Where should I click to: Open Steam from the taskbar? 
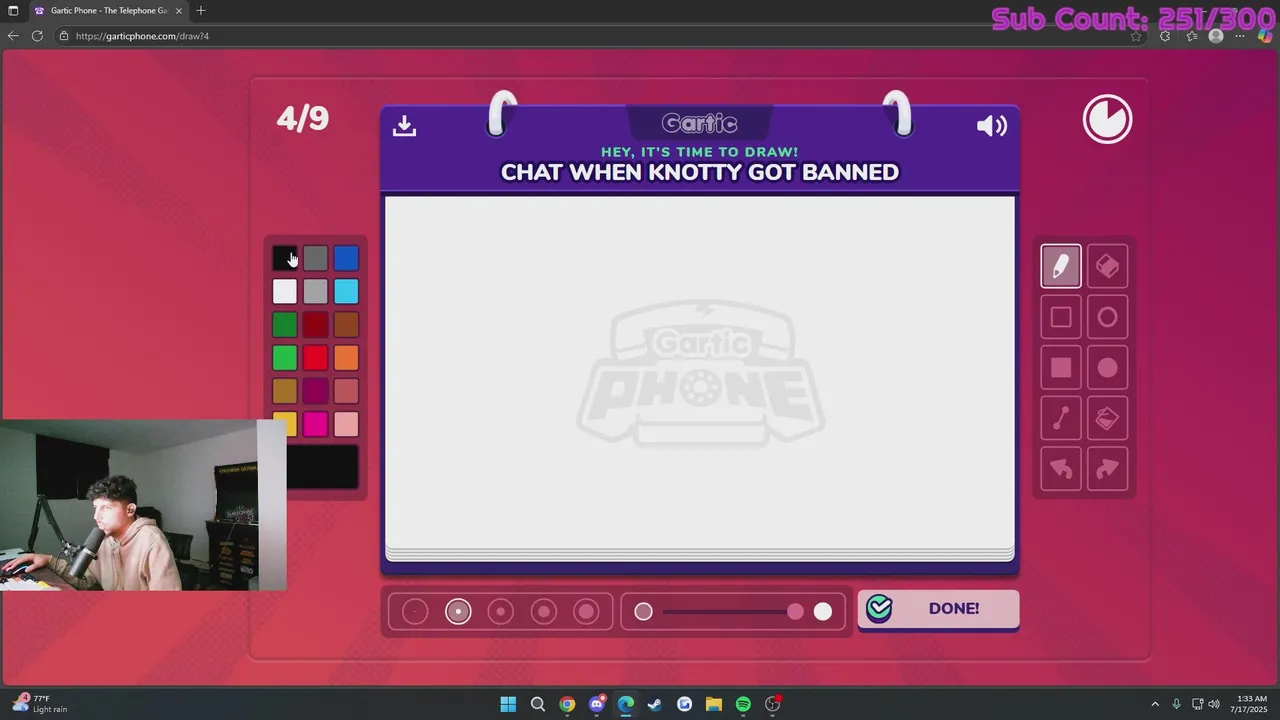(655, 704)
